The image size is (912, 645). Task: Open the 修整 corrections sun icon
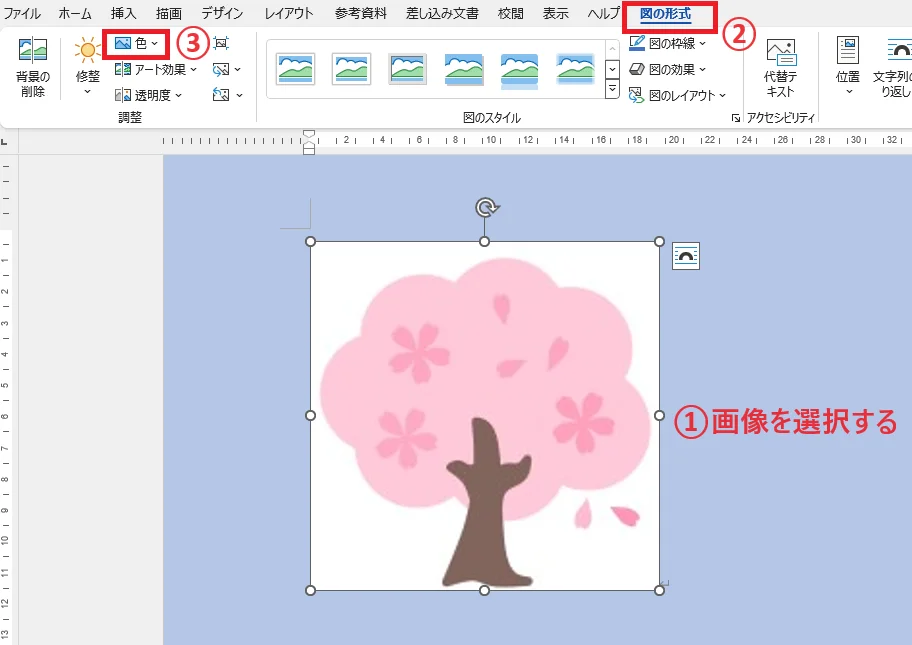(x=87, y=51)
